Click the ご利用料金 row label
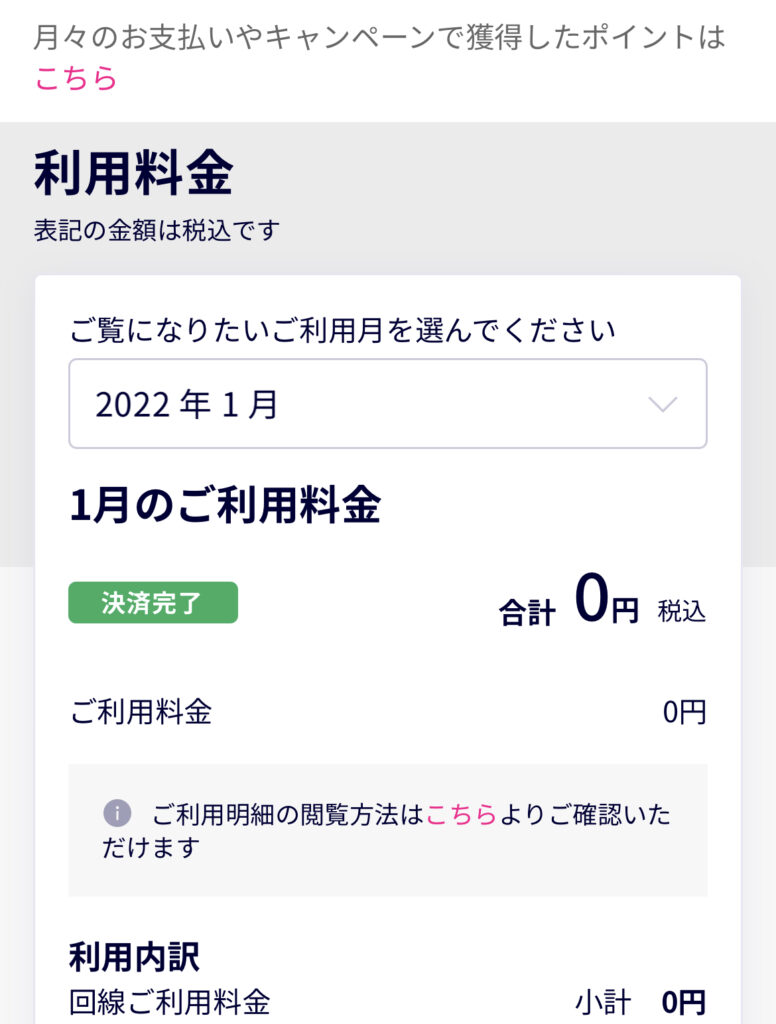The width and height of the screenshot is (776, 1024). pyautogui.click(x=141, y=711)
